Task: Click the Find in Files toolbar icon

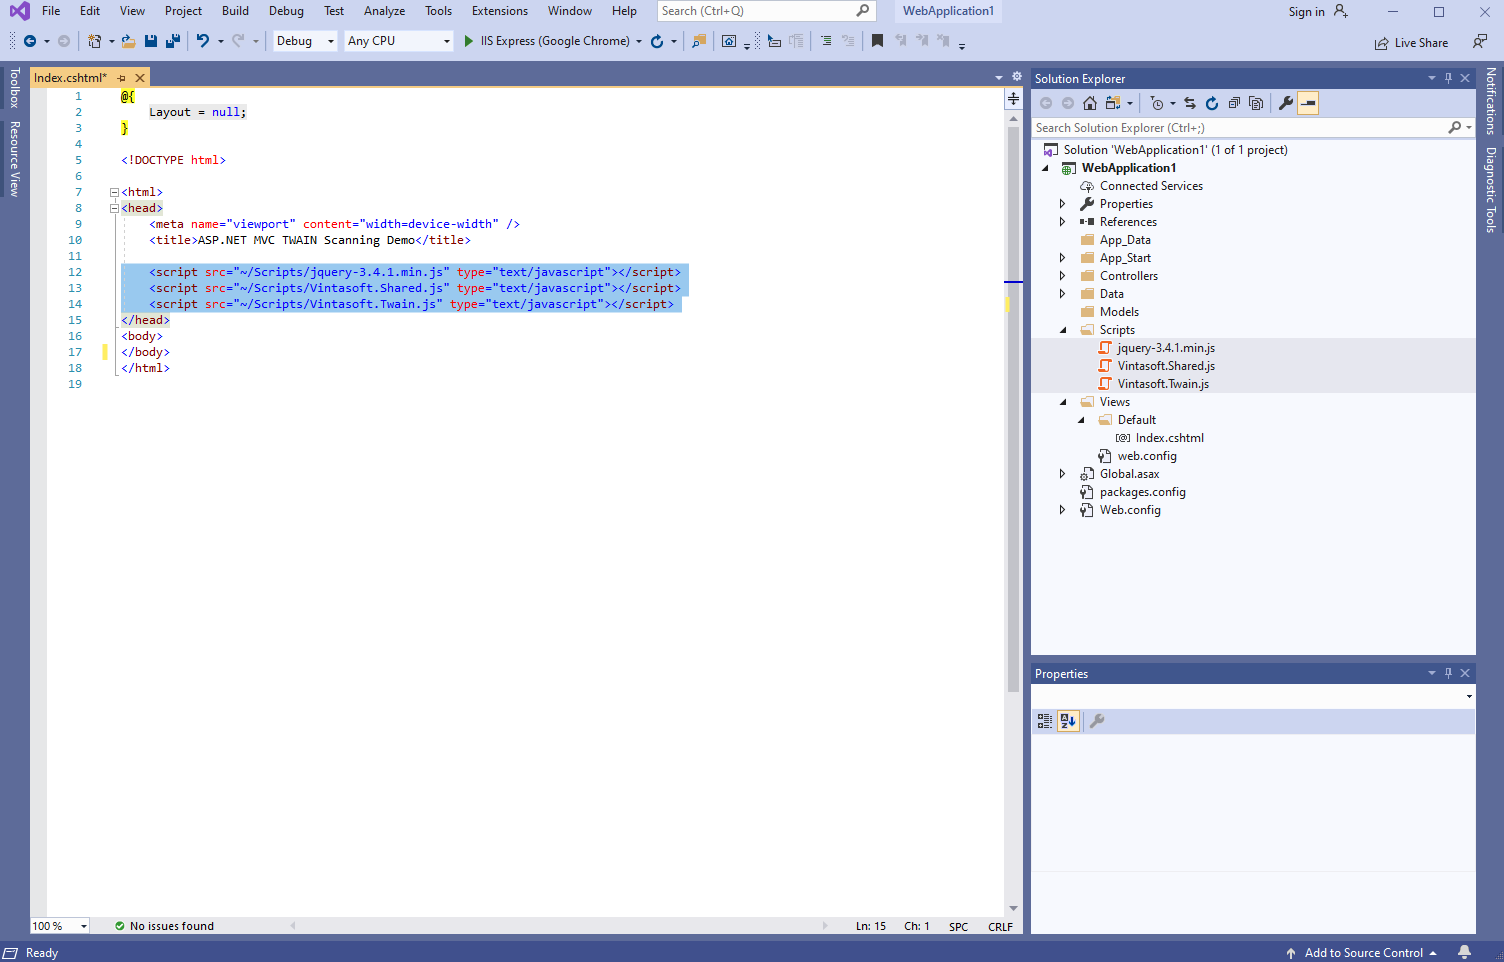Action: (x=699, y=41)
